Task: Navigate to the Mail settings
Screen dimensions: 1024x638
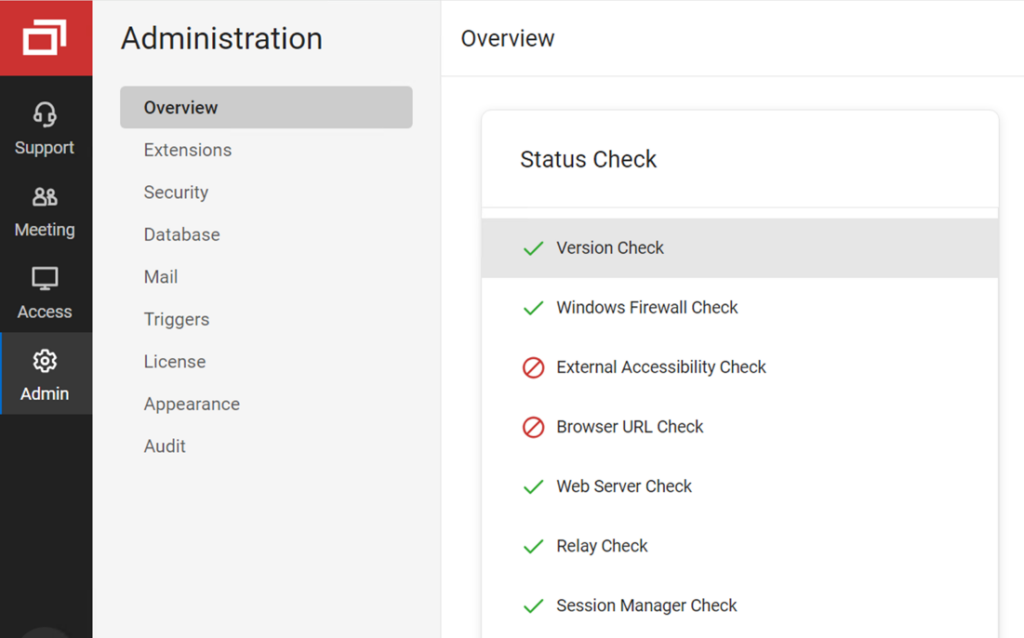Action: [x=161, y=277]
